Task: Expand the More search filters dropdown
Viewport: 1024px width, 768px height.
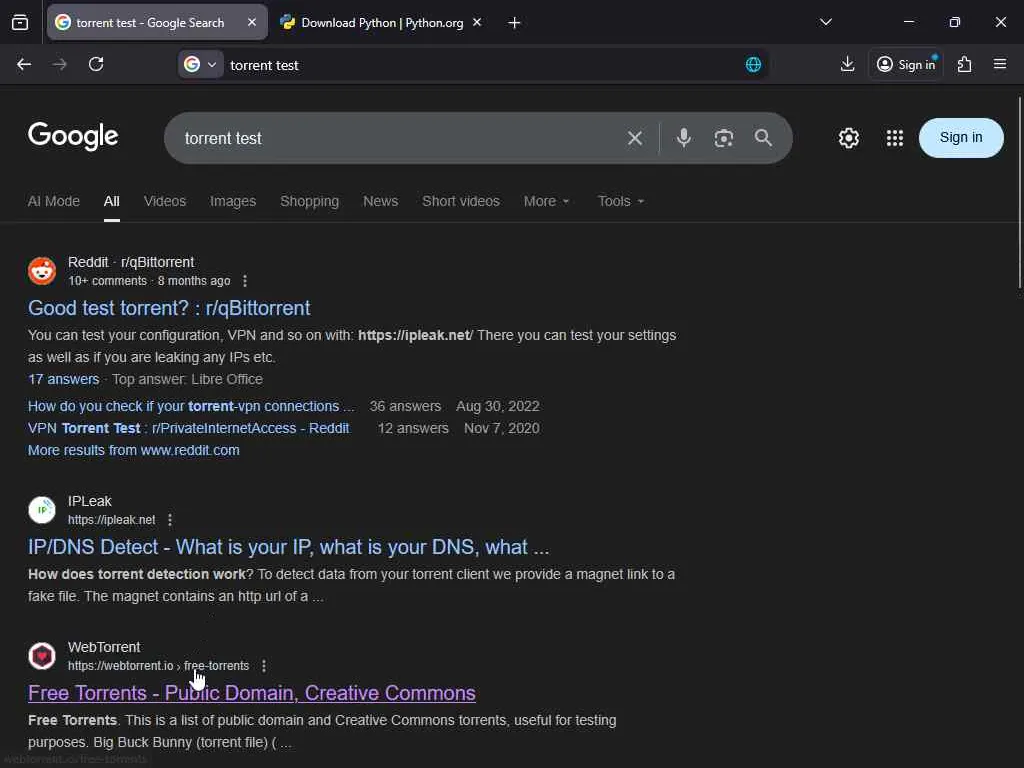Action: [547, 201]
